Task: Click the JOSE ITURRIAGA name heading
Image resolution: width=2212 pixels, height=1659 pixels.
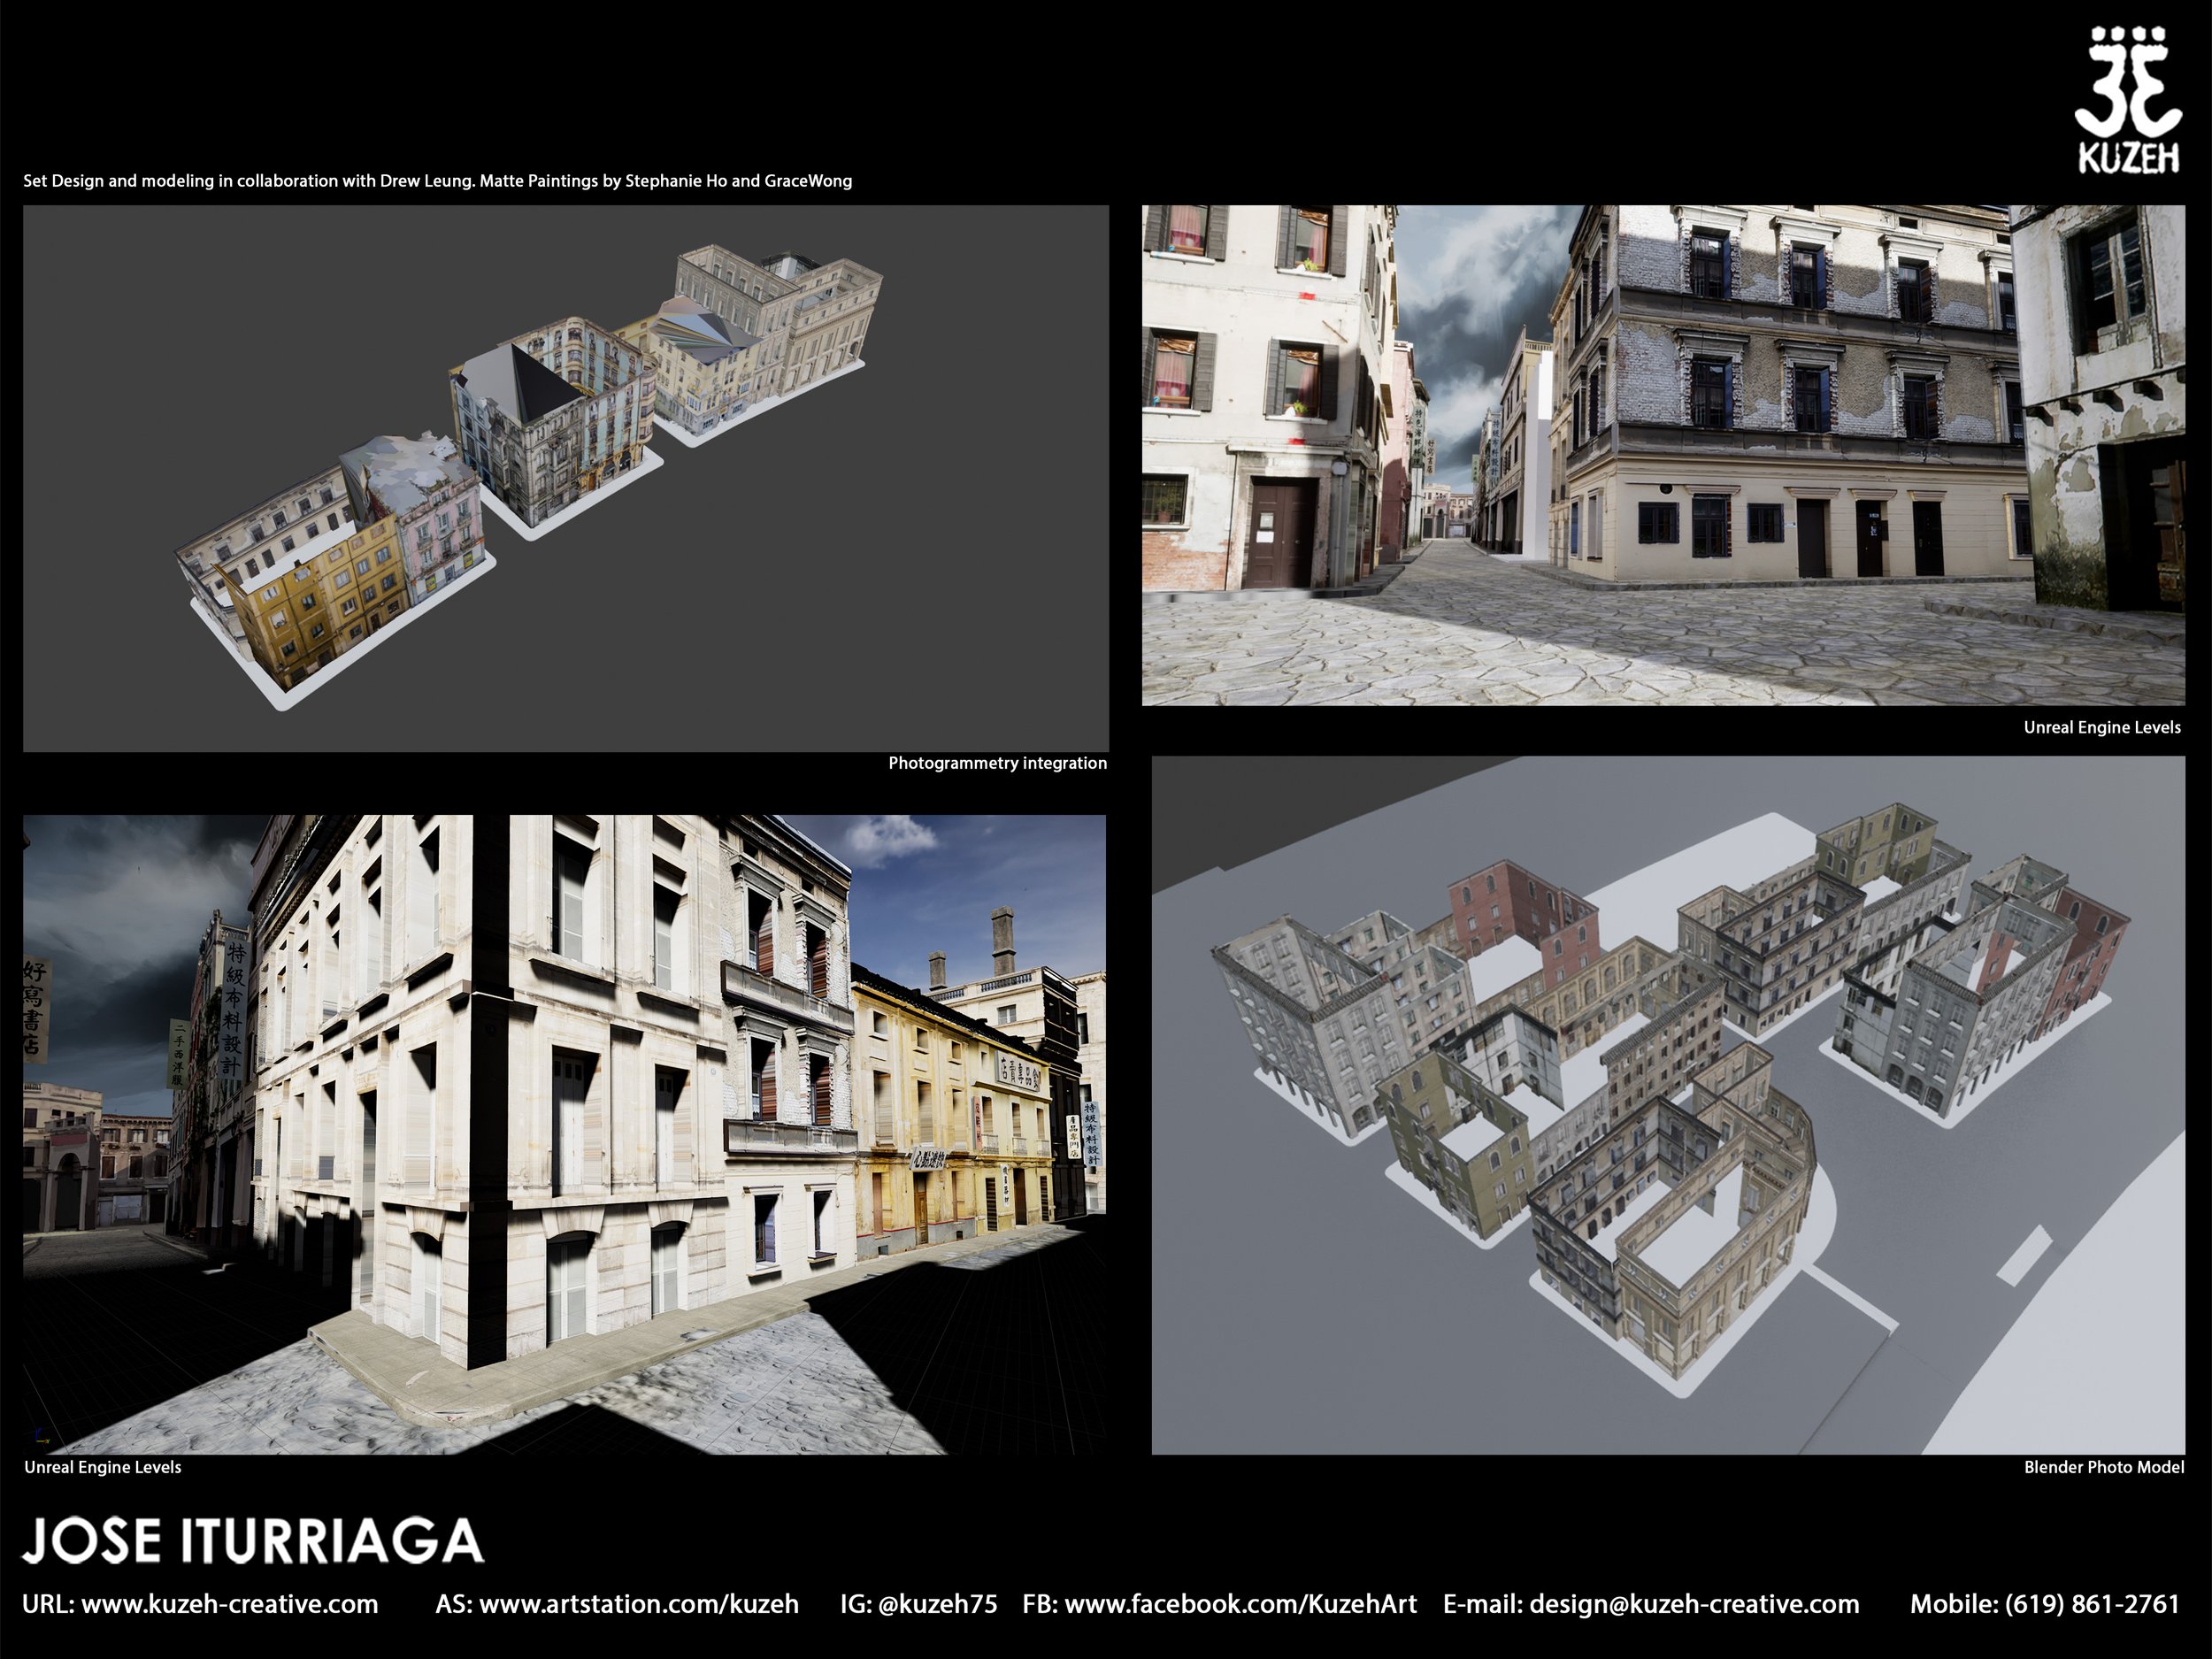Action: coord(253,1541)
